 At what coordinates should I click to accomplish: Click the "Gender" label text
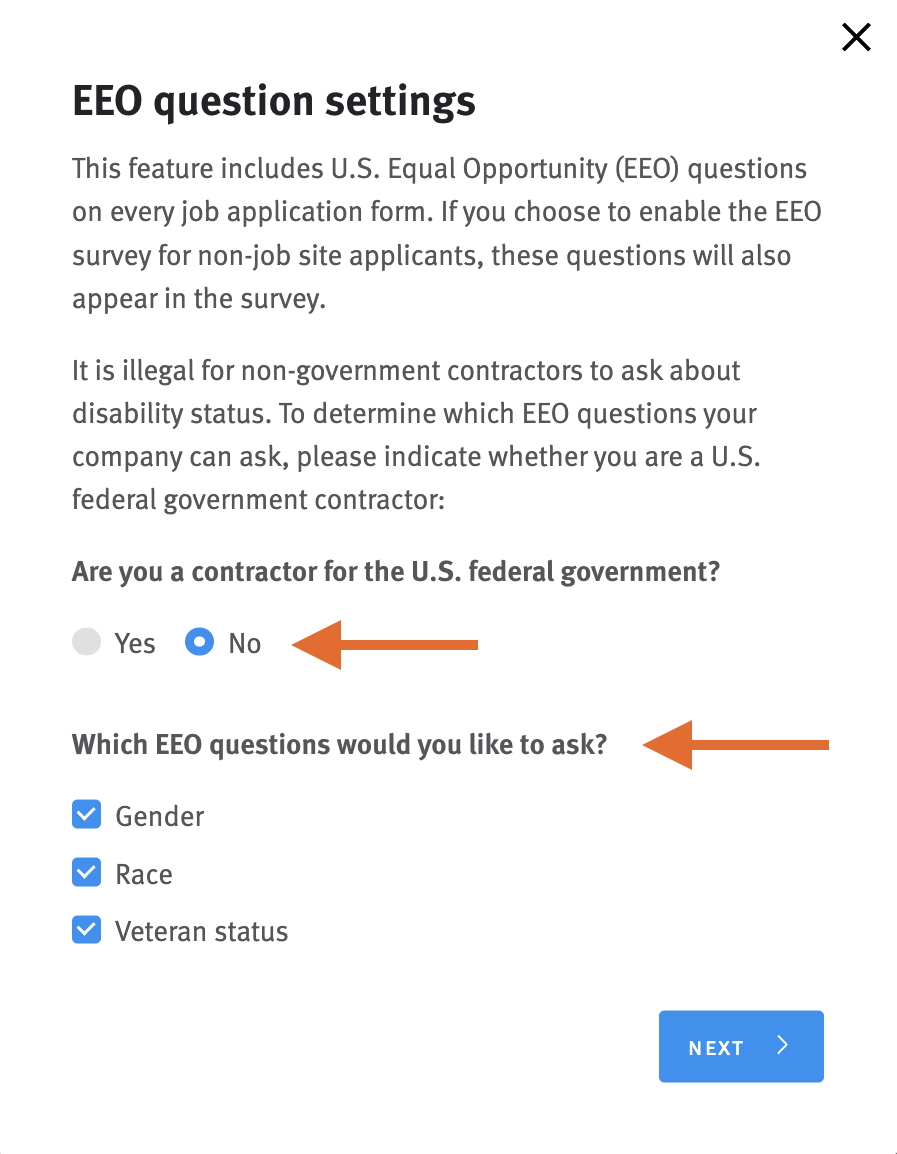(x=160, y=816)
